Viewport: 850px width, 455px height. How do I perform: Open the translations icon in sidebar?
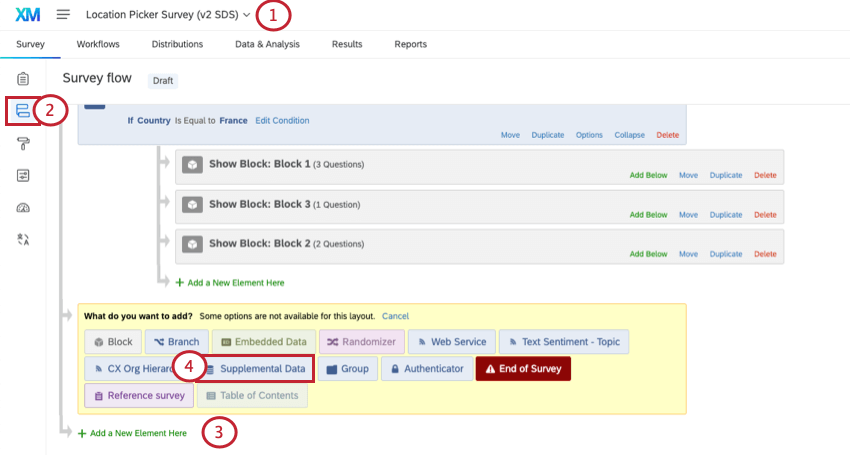tap(23, 239)
